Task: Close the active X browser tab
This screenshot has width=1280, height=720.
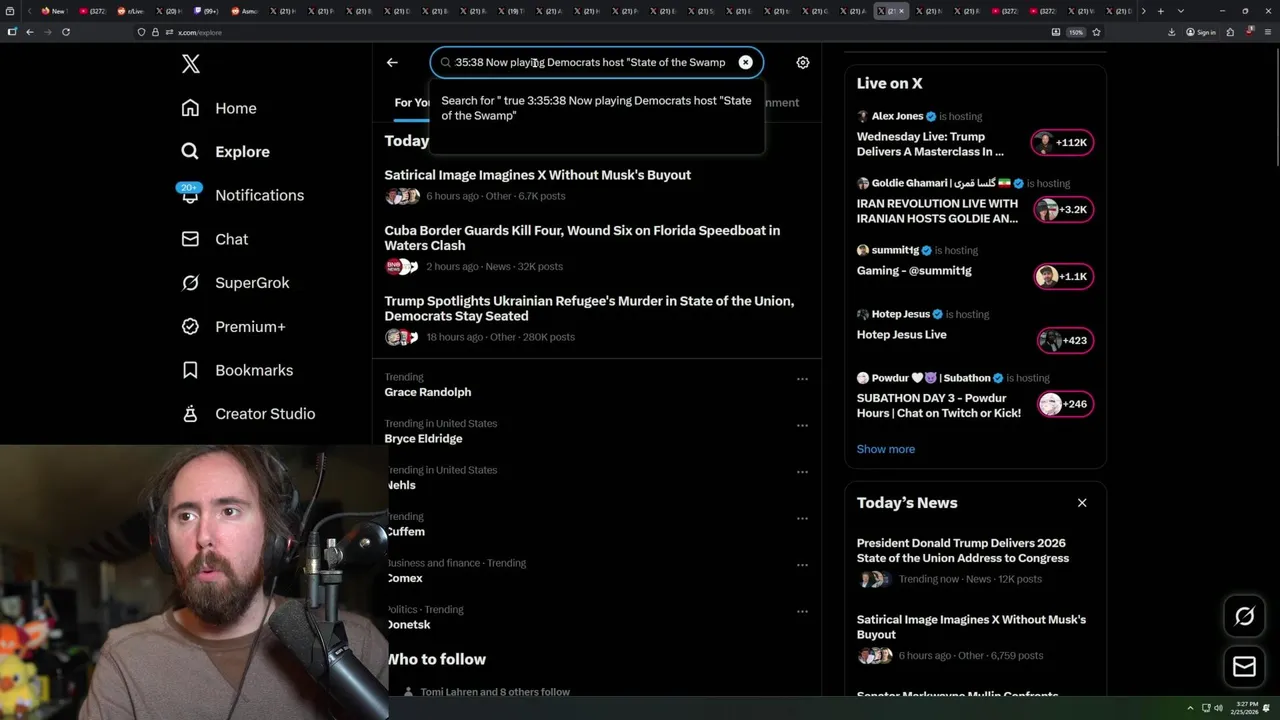Action: tap(901, 11)
